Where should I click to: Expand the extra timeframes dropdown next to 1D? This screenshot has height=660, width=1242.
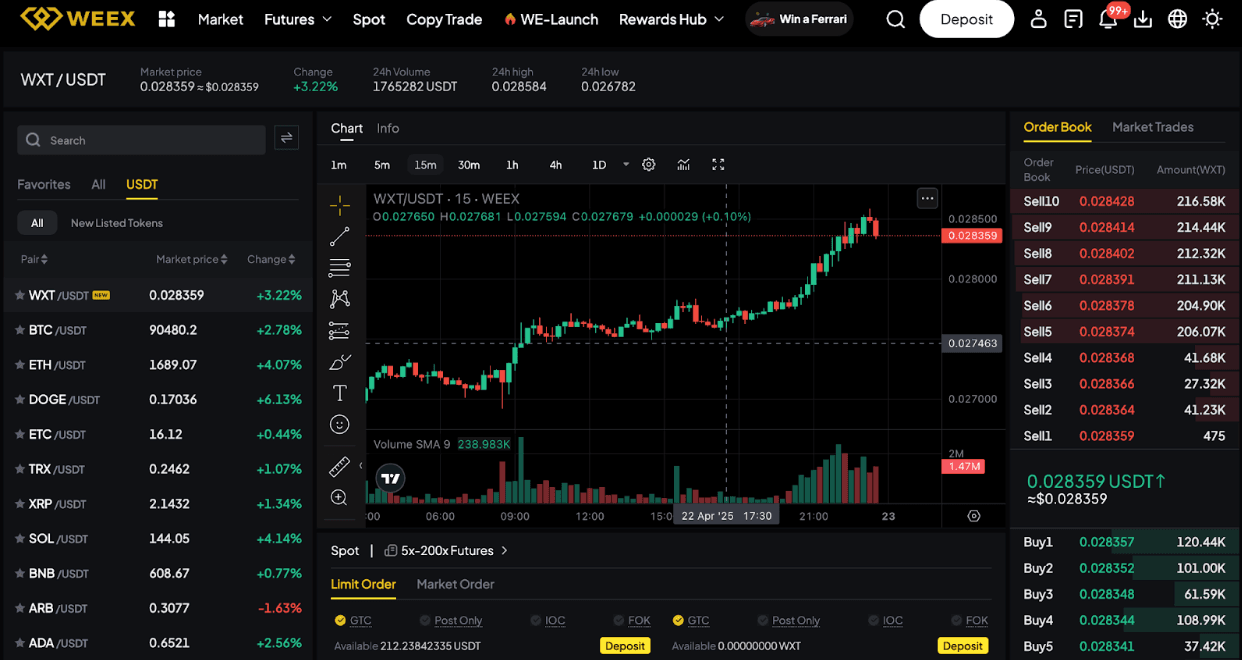(626, 164)
